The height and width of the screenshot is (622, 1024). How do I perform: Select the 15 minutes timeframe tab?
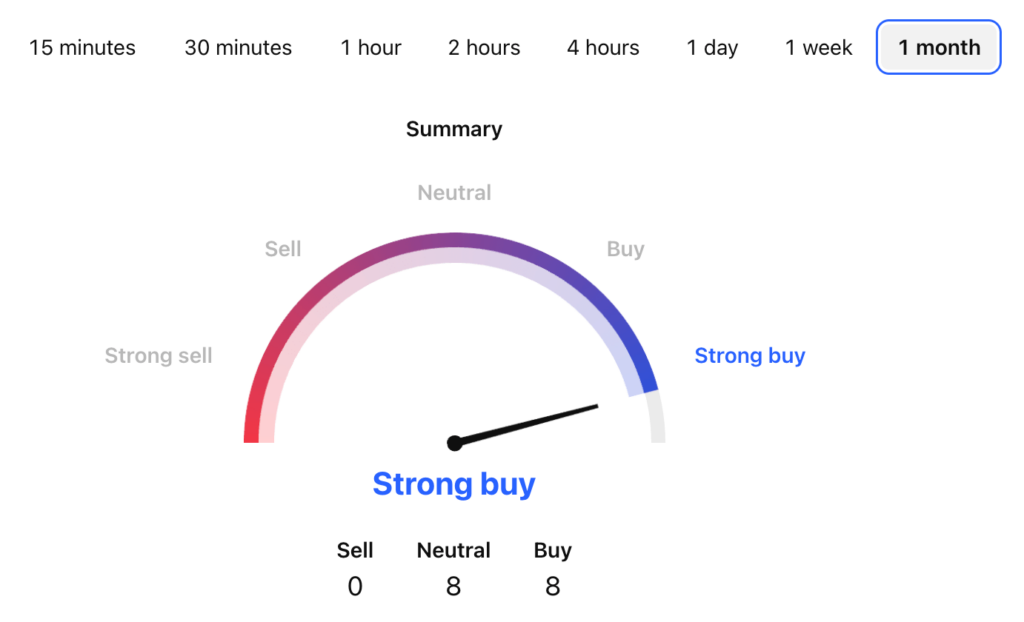click(x=82, y=47)
